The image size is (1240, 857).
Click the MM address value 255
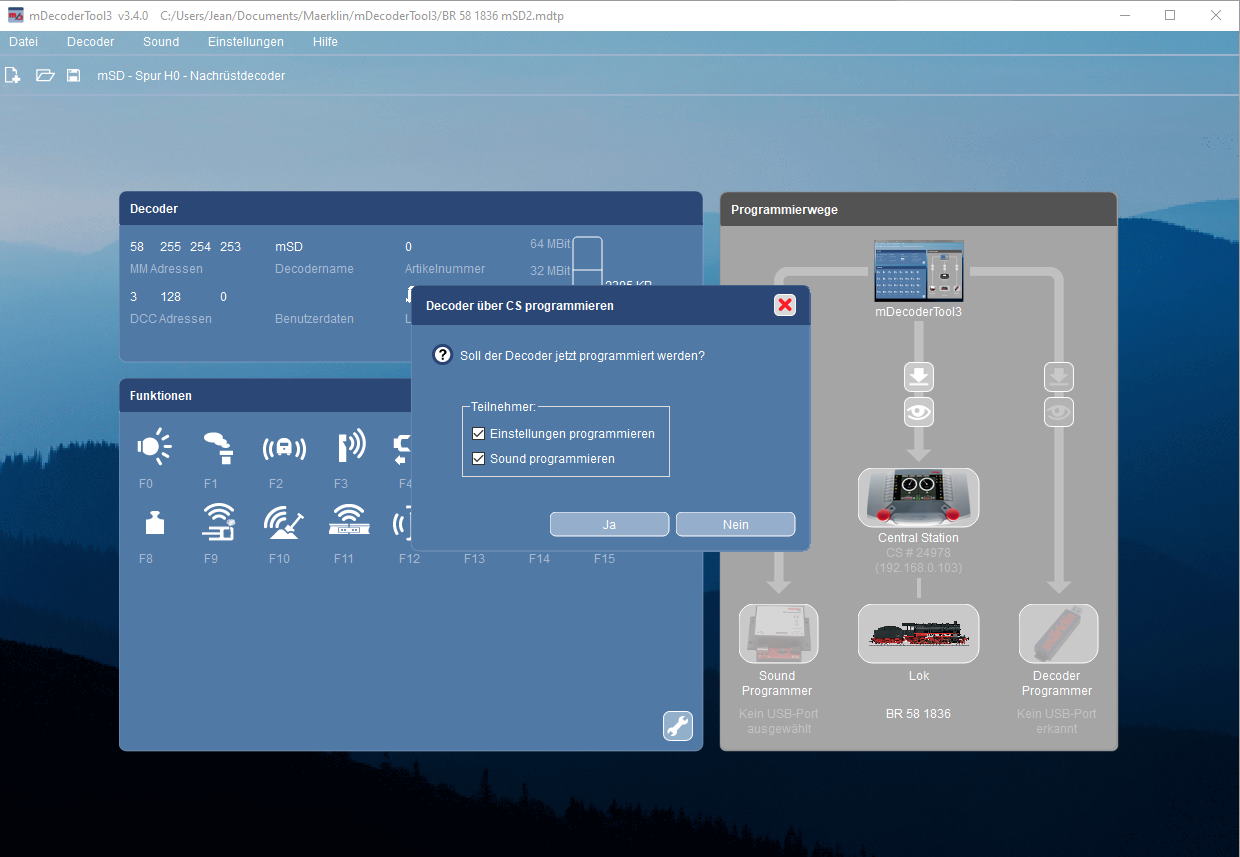171,247
